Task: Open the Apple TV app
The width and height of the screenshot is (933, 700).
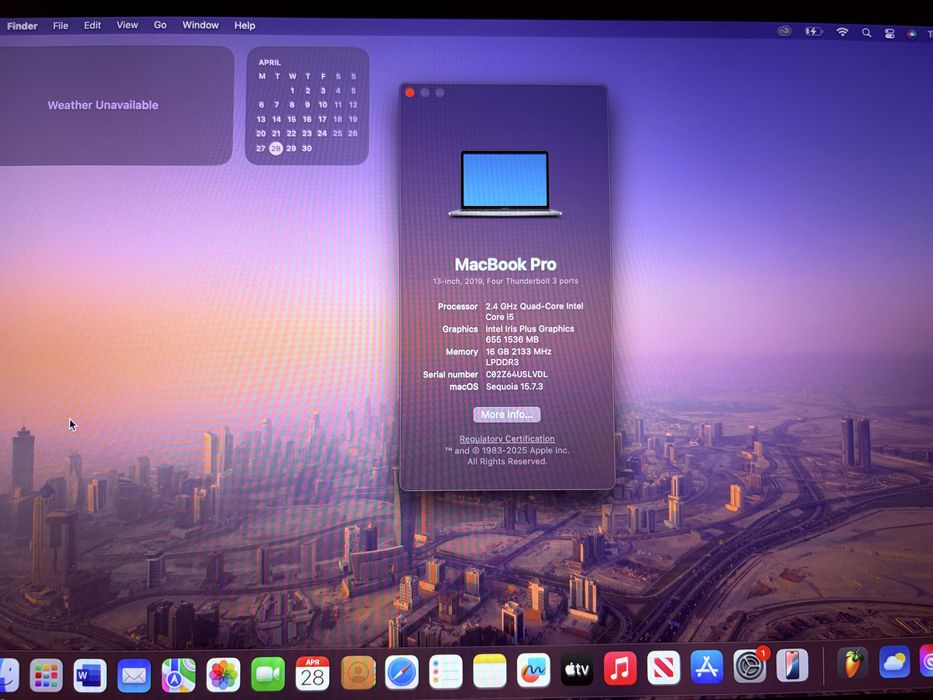Action: [577, 669]
